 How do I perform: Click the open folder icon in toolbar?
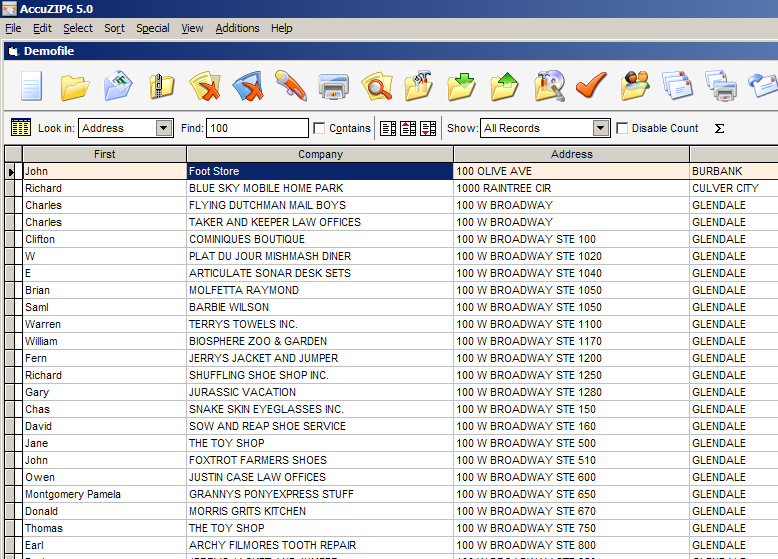tap(75, 87)
